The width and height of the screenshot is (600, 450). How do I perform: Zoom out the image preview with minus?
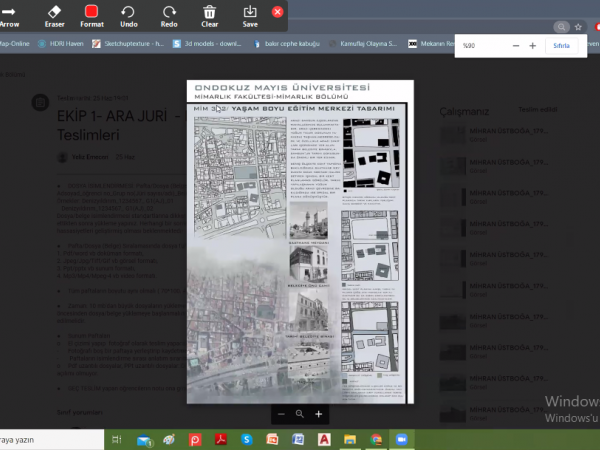coord(281,414)
